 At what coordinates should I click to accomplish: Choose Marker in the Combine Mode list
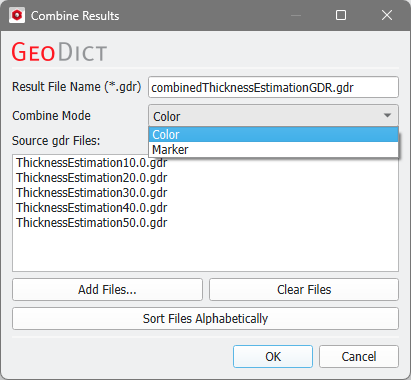pyautogui.click(x=273, y=150)
